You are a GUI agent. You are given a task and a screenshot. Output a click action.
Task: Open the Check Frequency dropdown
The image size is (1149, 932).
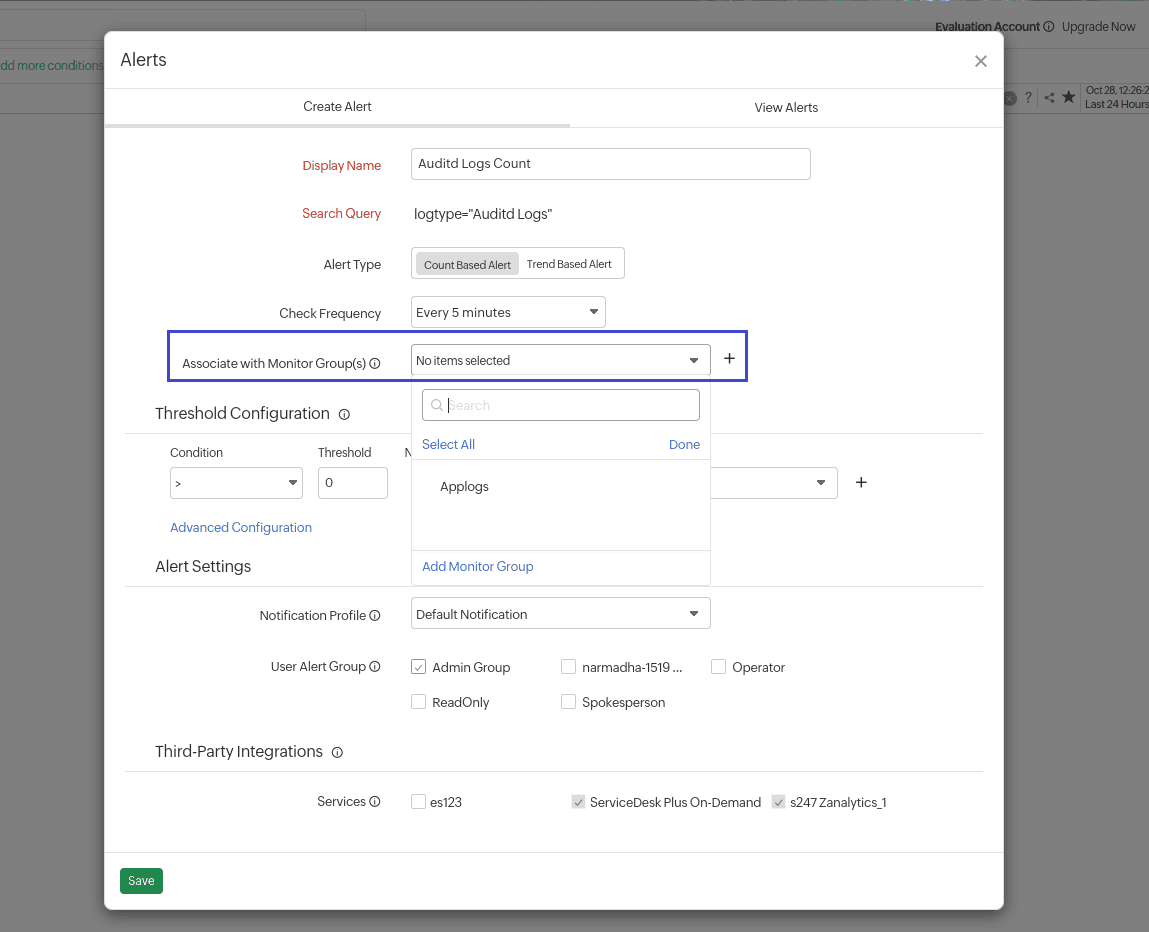point(508,312)
